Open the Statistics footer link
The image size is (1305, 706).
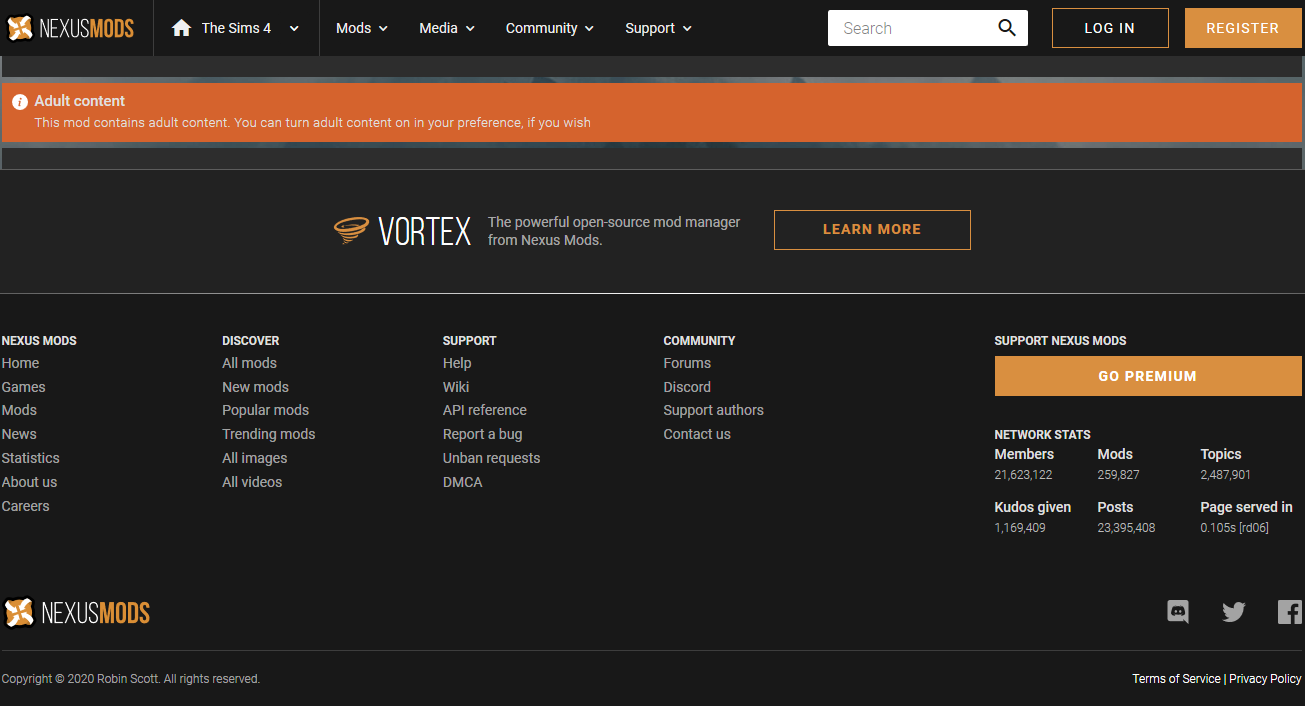point(31,458)
